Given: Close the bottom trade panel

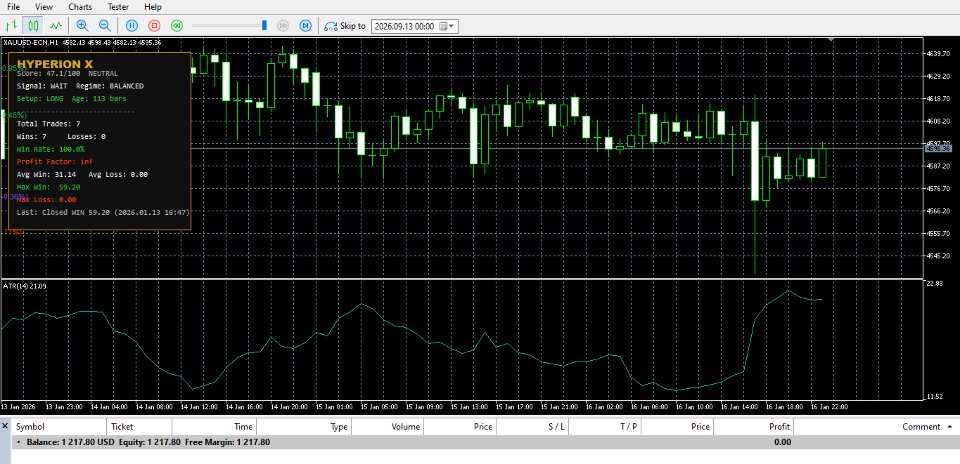Looking at the screenshot, I should (5, 425).
